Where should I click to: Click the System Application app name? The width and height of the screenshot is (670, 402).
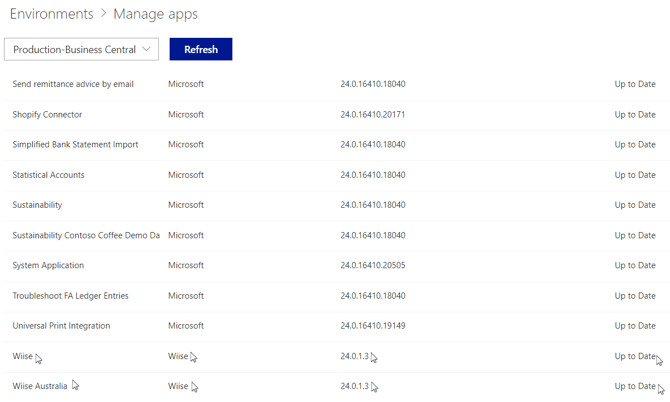click(x=48, y=266)
